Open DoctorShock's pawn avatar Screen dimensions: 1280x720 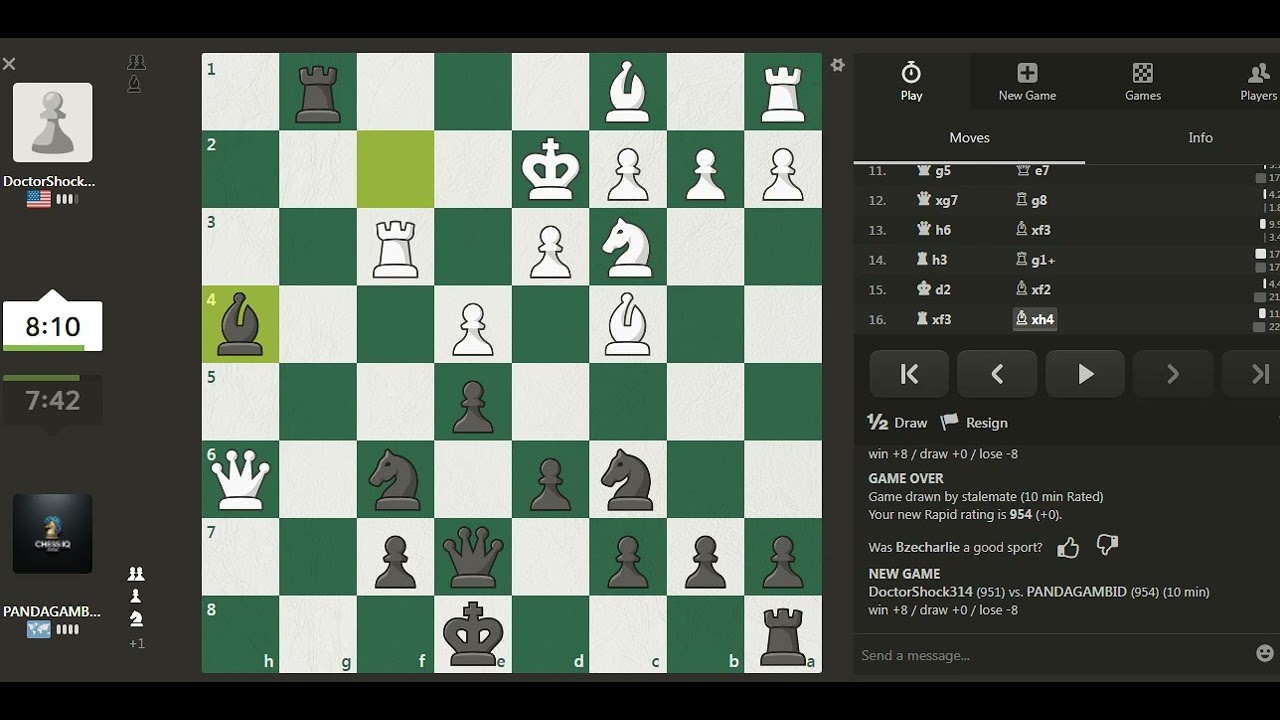[x=53, y=122]
